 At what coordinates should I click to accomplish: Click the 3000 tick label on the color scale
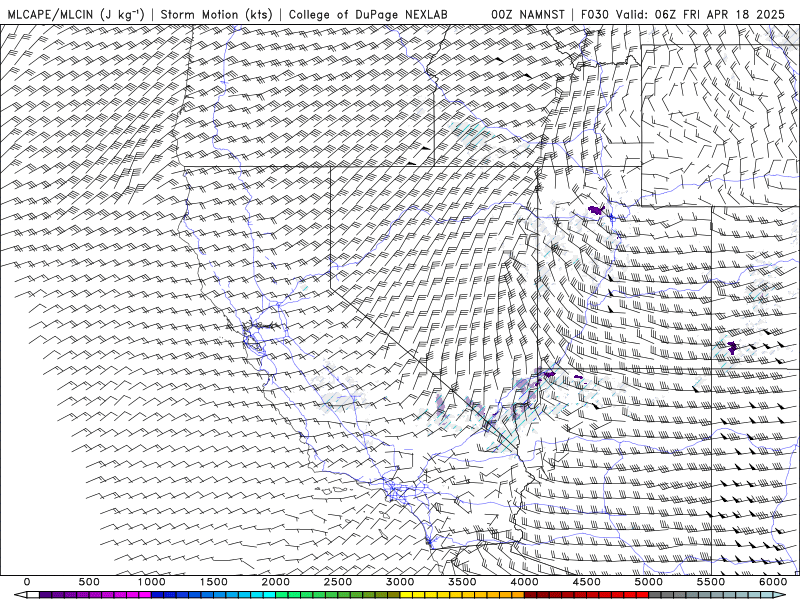click(x=401, y=582)
